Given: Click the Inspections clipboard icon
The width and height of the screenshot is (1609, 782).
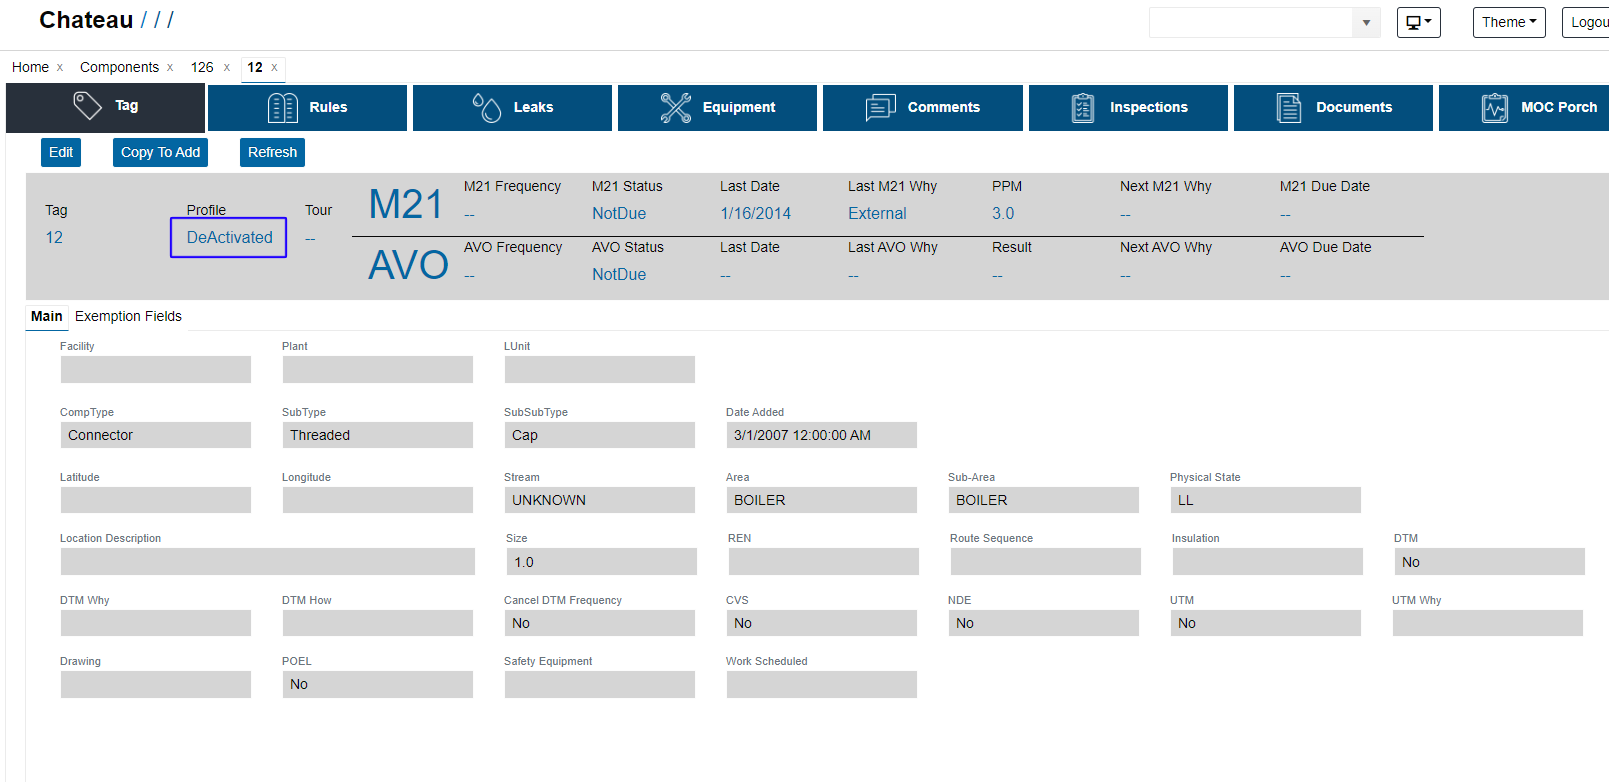Looking at the screenshot, I should (x=1083, y=107).
